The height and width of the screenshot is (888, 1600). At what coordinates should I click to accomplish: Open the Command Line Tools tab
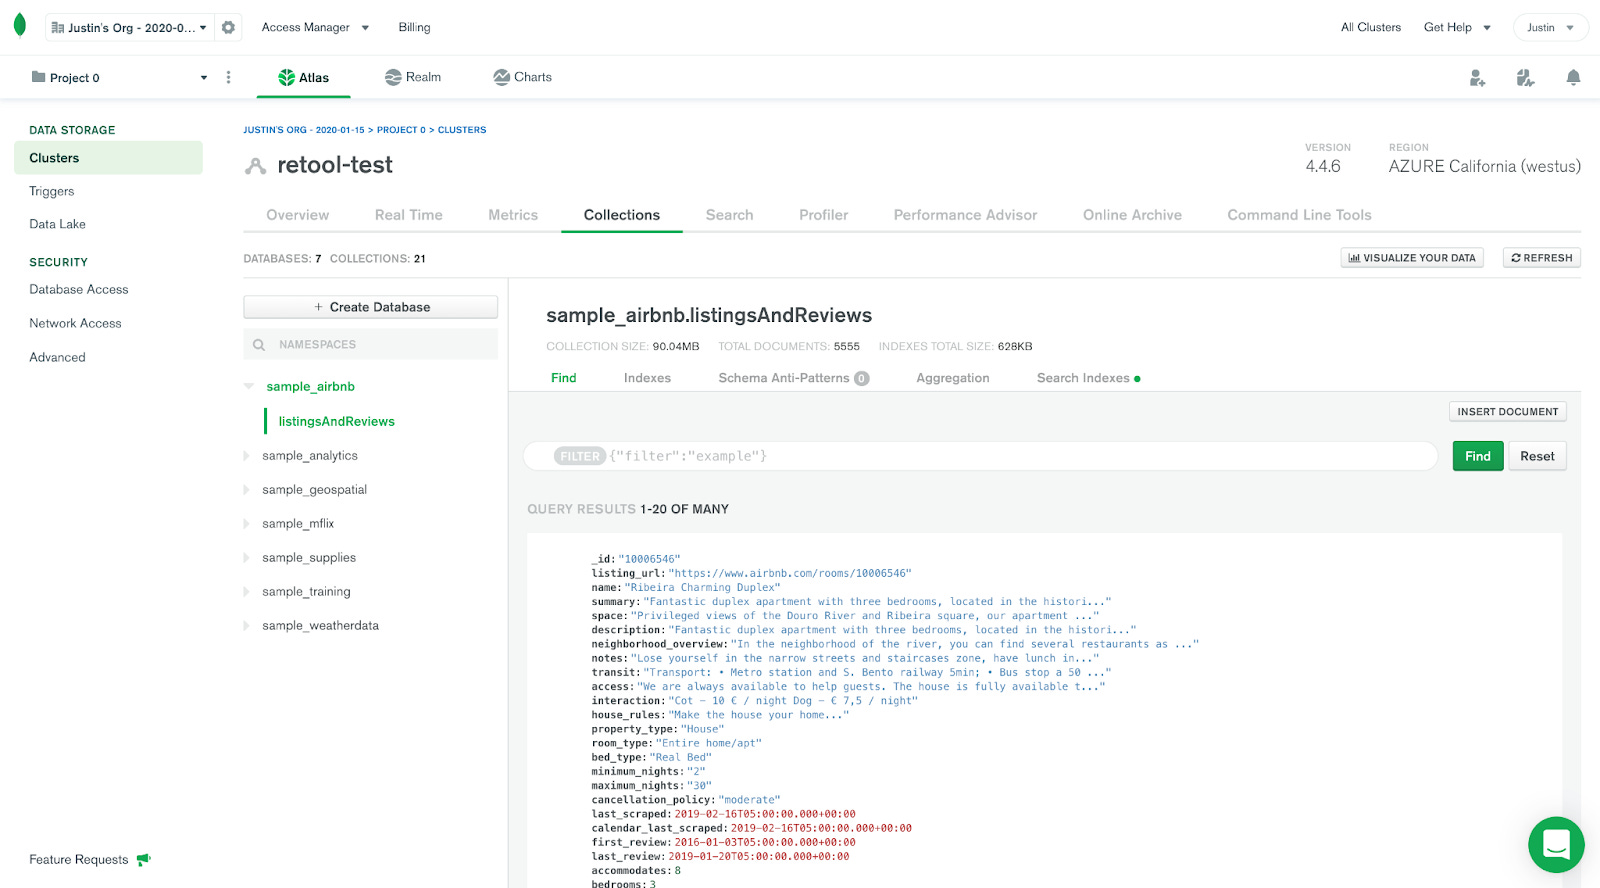(x=1299, y=215)
